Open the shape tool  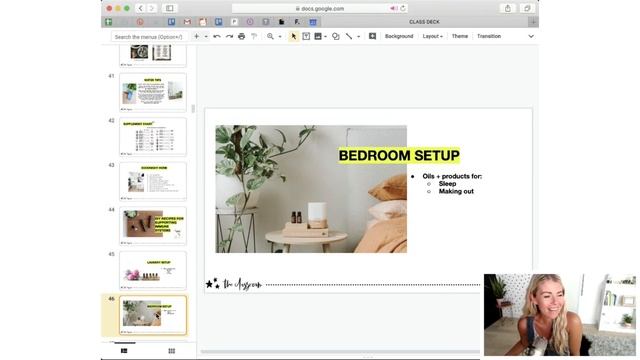click(x=336, y=36)
